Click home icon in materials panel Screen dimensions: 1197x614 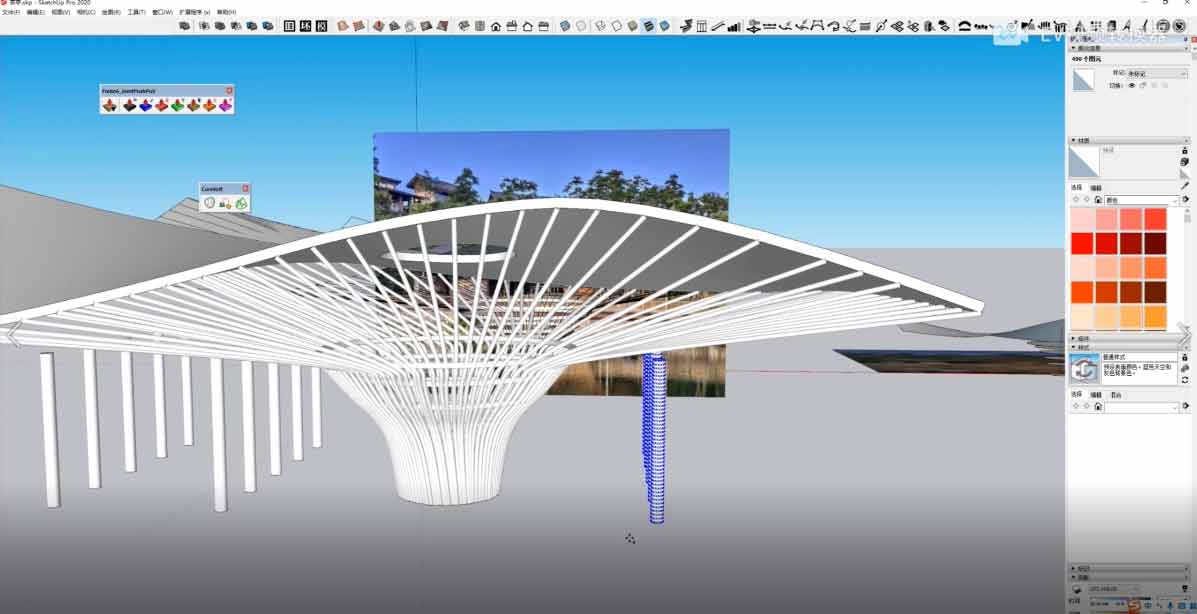point(1098,200)
